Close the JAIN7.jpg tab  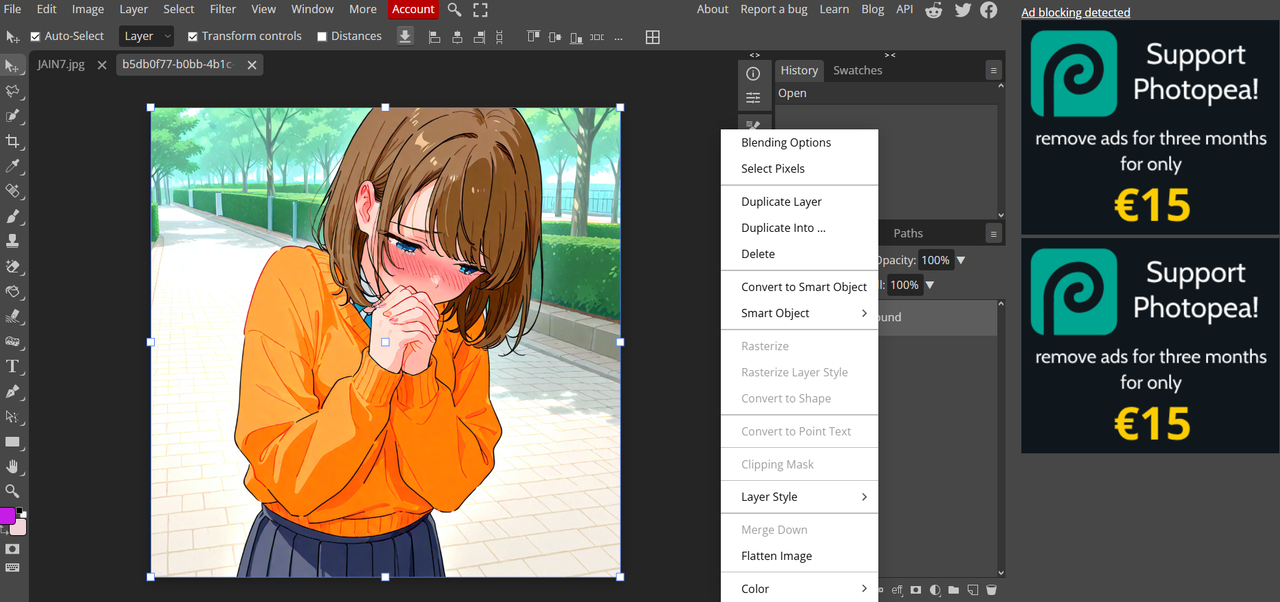[x=102, y=65]
